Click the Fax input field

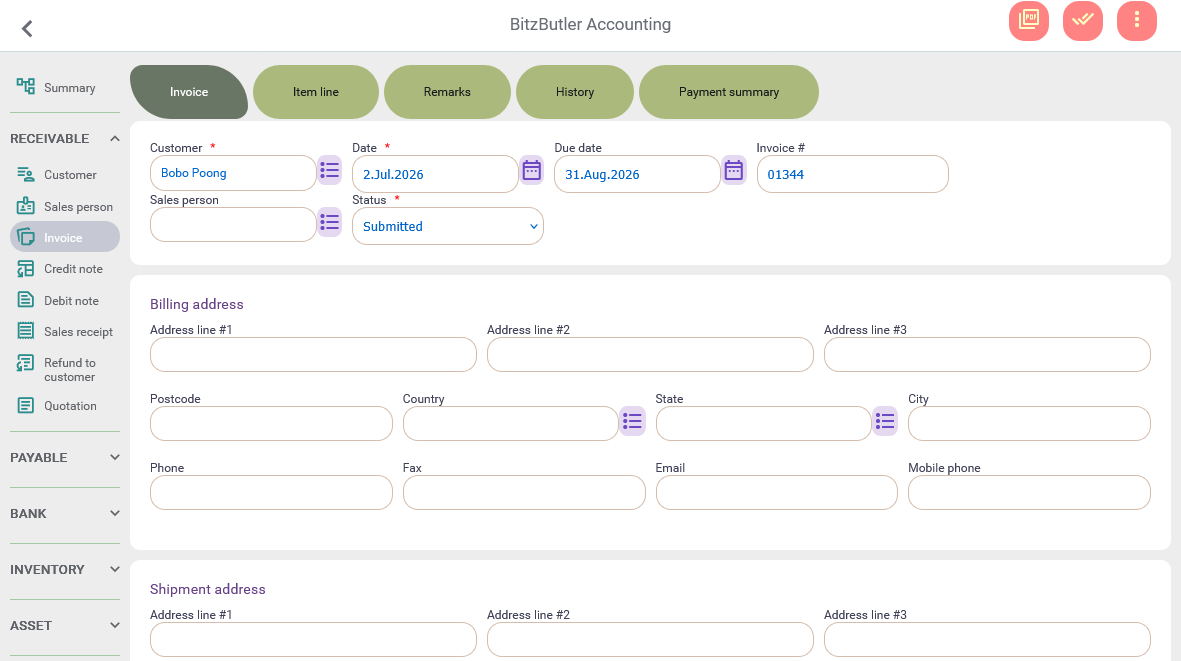523,492
